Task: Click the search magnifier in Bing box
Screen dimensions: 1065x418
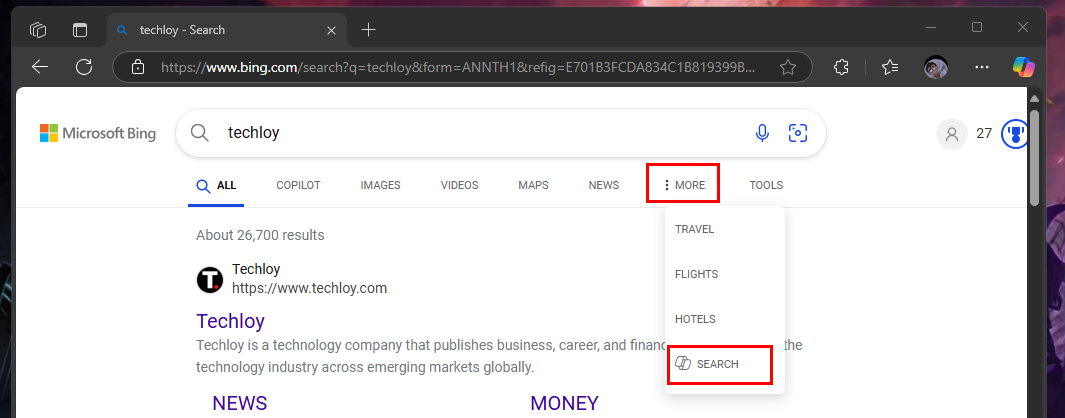Action: point(200,133)
